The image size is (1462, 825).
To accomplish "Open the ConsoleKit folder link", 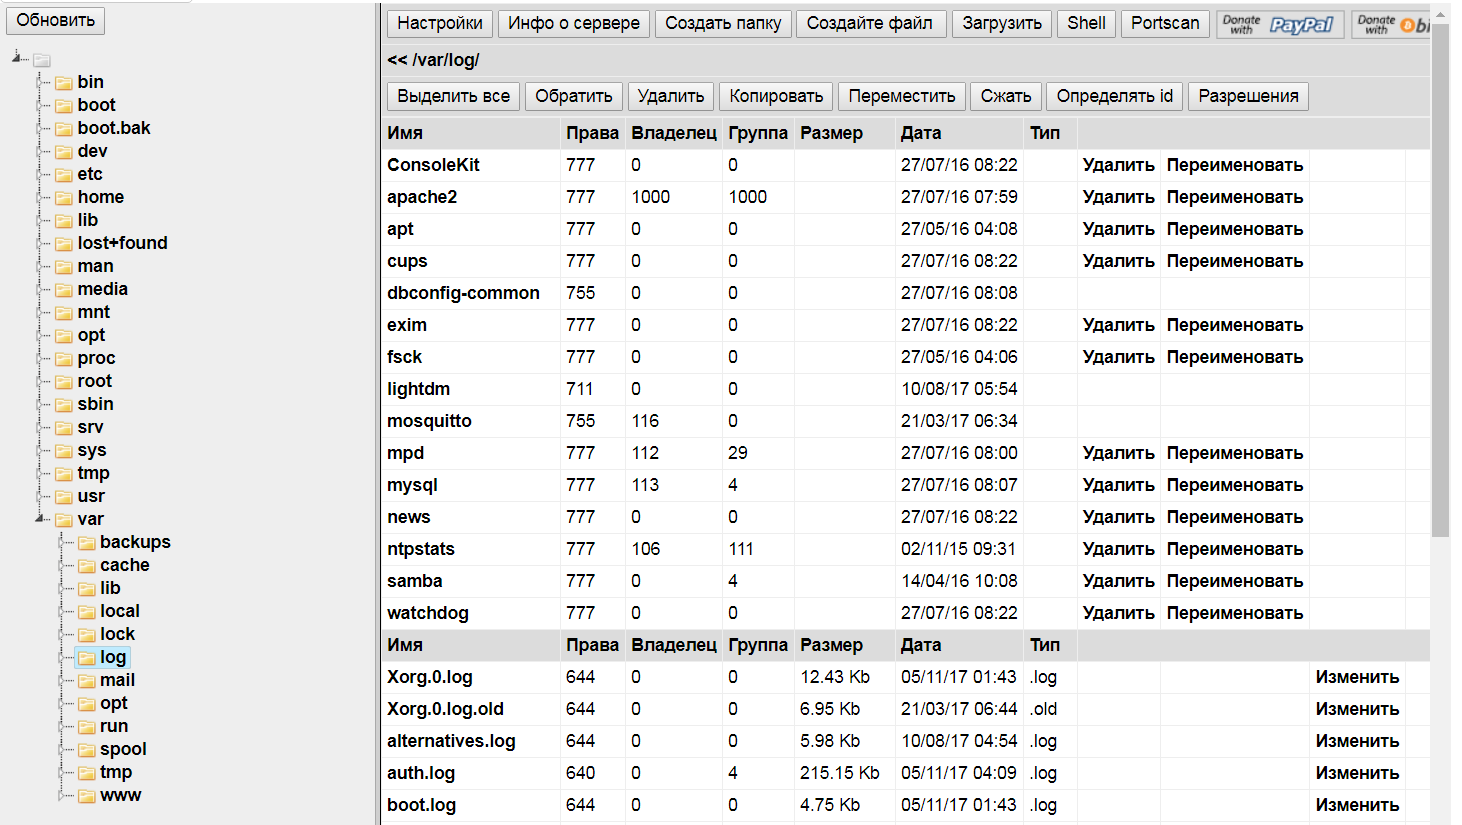I will point(434,165).
